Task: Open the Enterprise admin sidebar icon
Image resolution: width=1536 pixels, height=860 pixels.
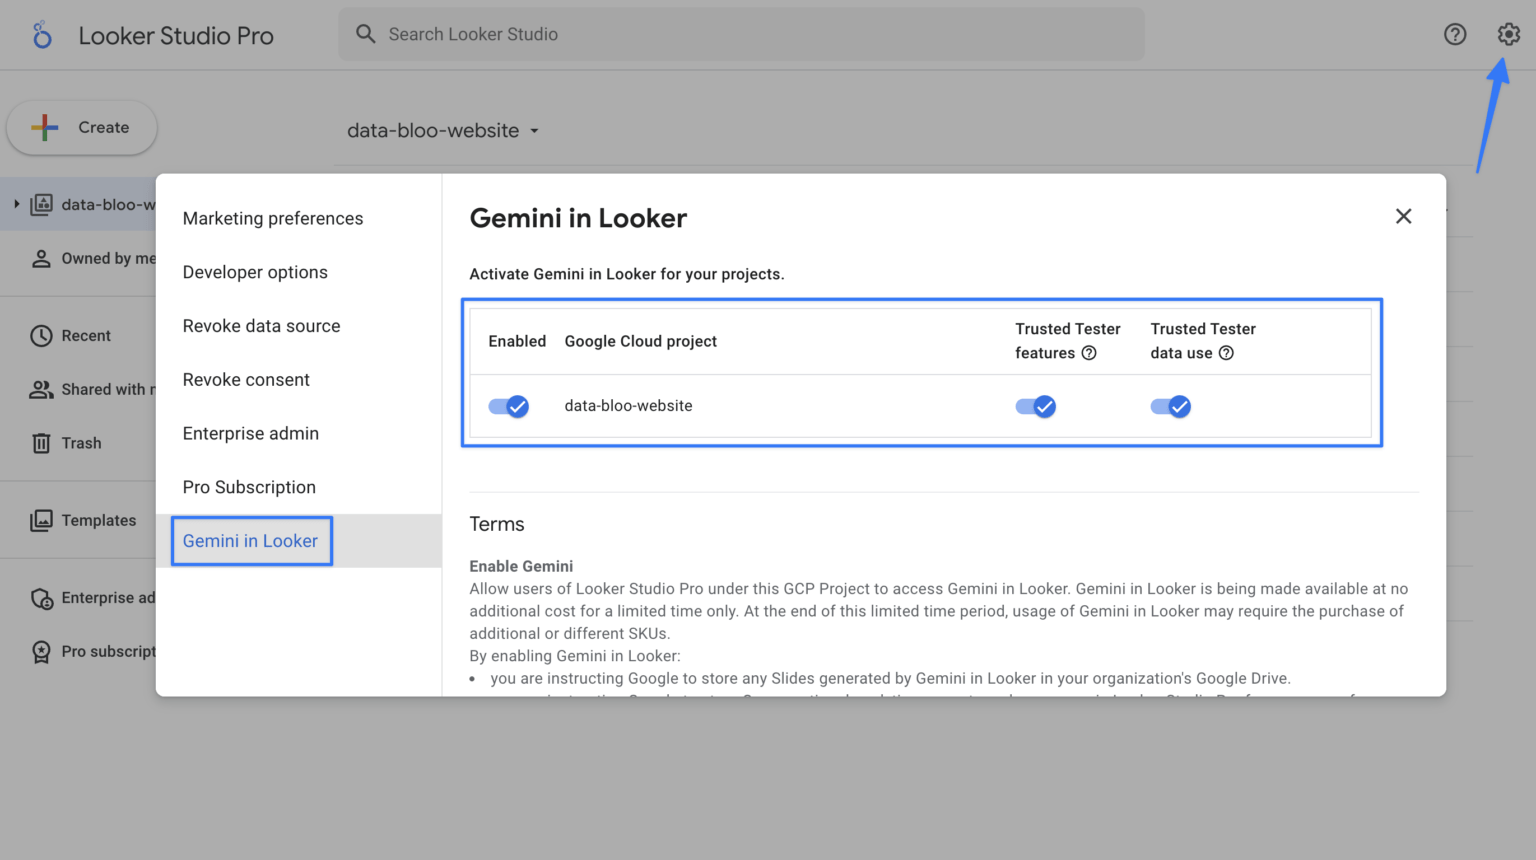Action: point(41,598)
